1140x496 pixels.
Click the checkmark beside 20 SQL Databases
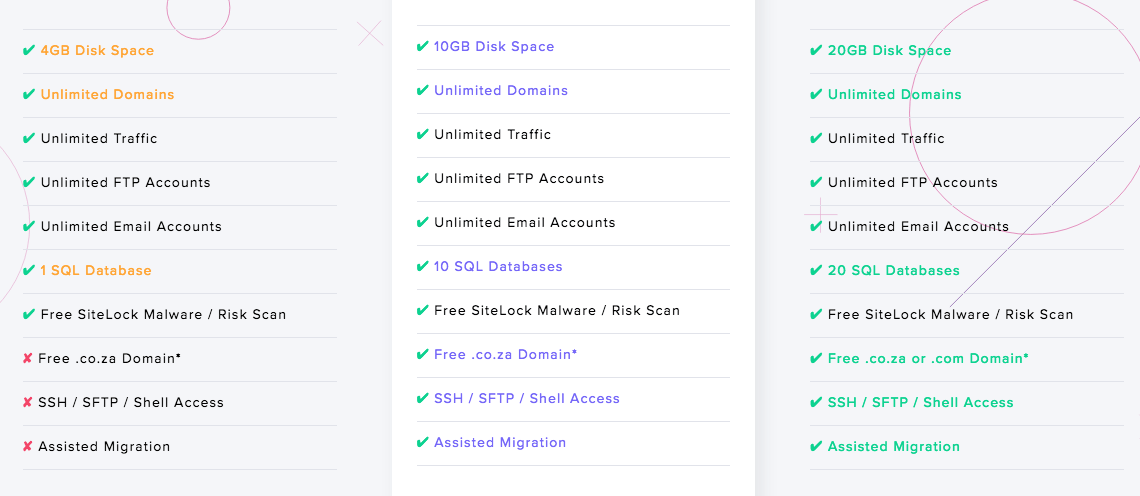[x=816, y=271]
